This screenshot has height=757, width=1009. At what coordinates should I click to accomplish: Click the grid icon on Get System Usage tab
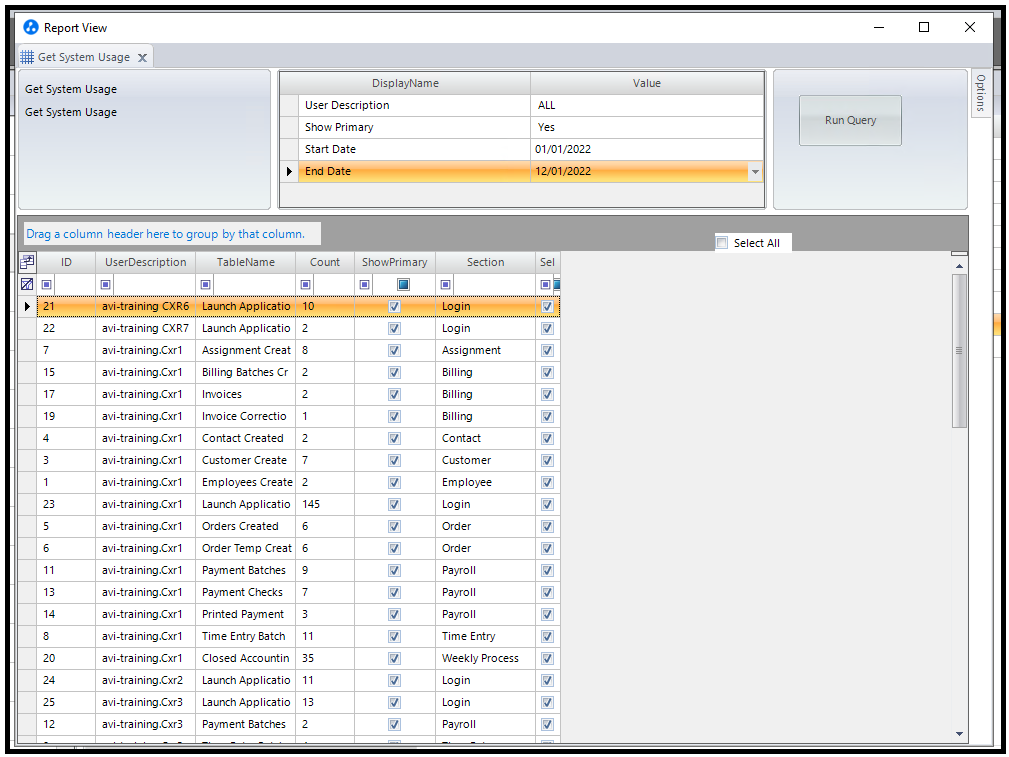click(27, 57)
